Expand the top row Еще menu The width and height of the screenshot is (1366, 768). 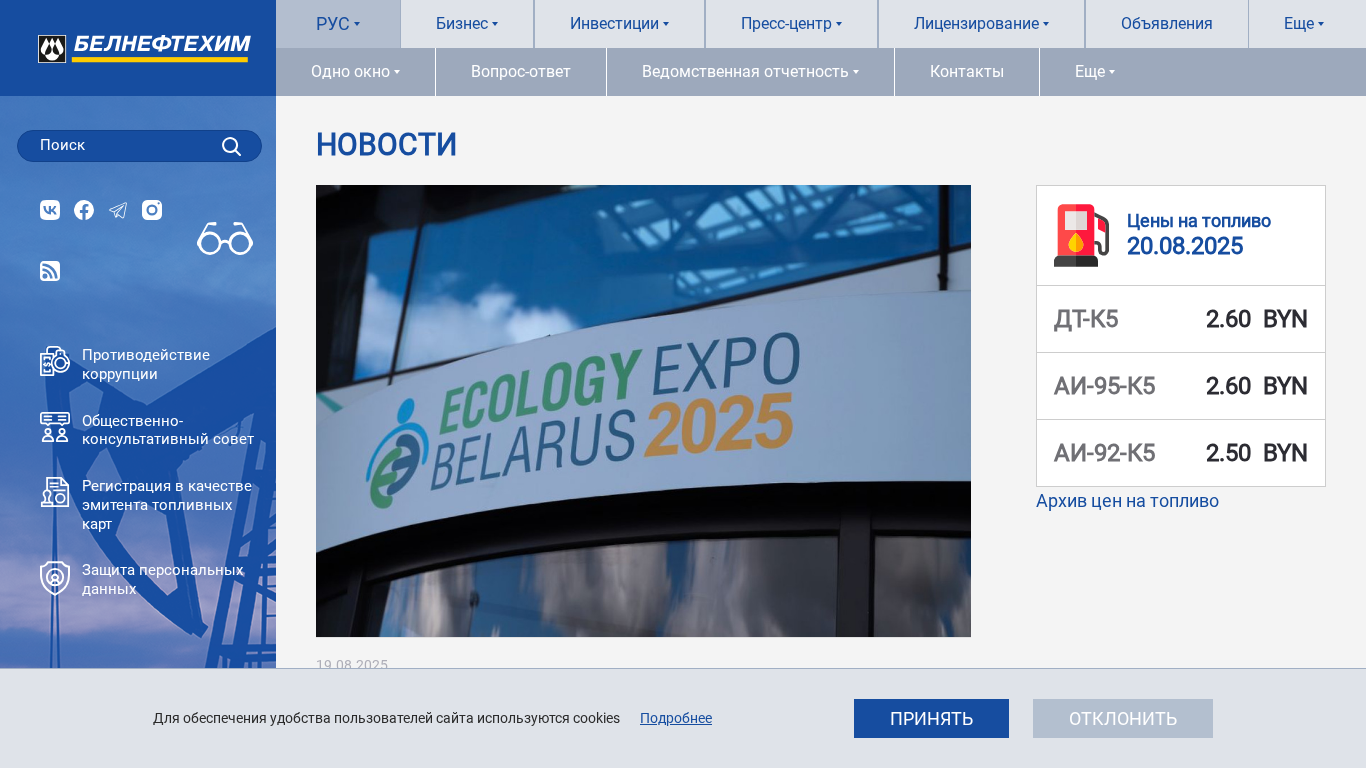pyautogui.click(x=1304, y=24)
